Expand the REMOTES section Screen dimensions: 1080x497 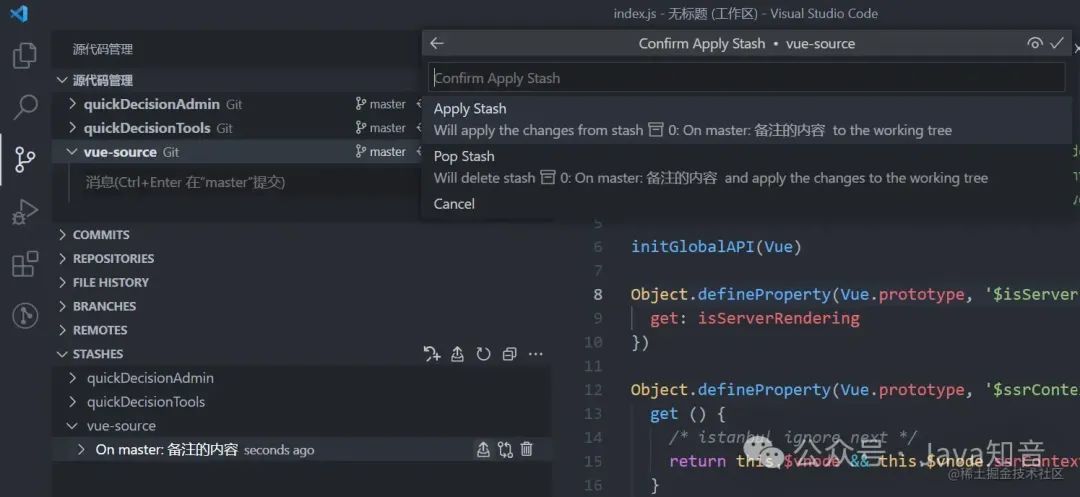pyautogui.click(x=62, y=330)
